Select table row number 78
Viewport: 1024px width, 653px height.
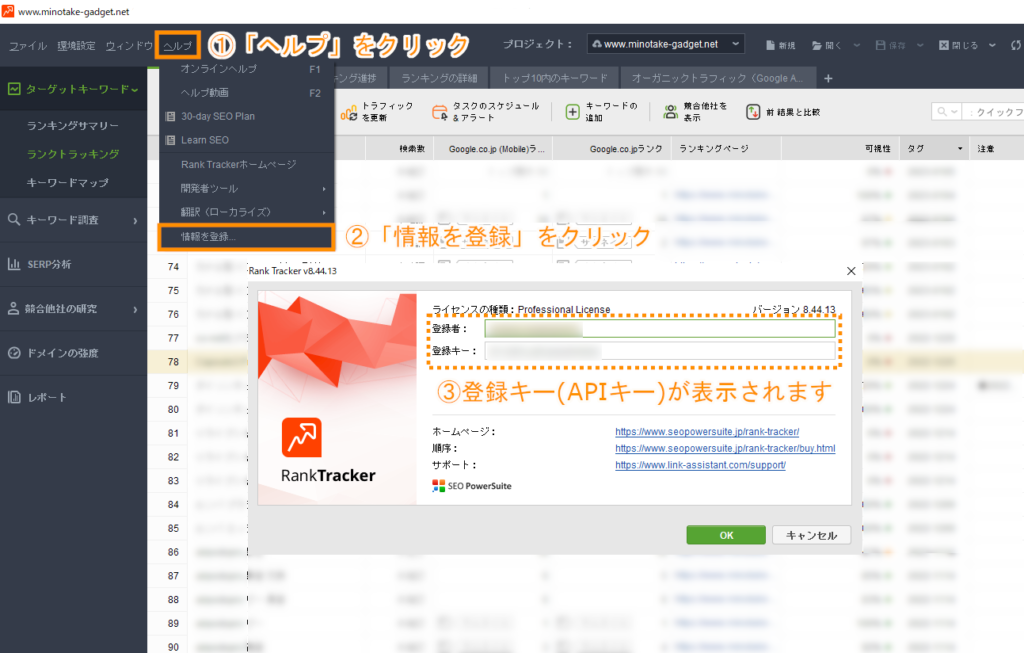tap(173, 362)
